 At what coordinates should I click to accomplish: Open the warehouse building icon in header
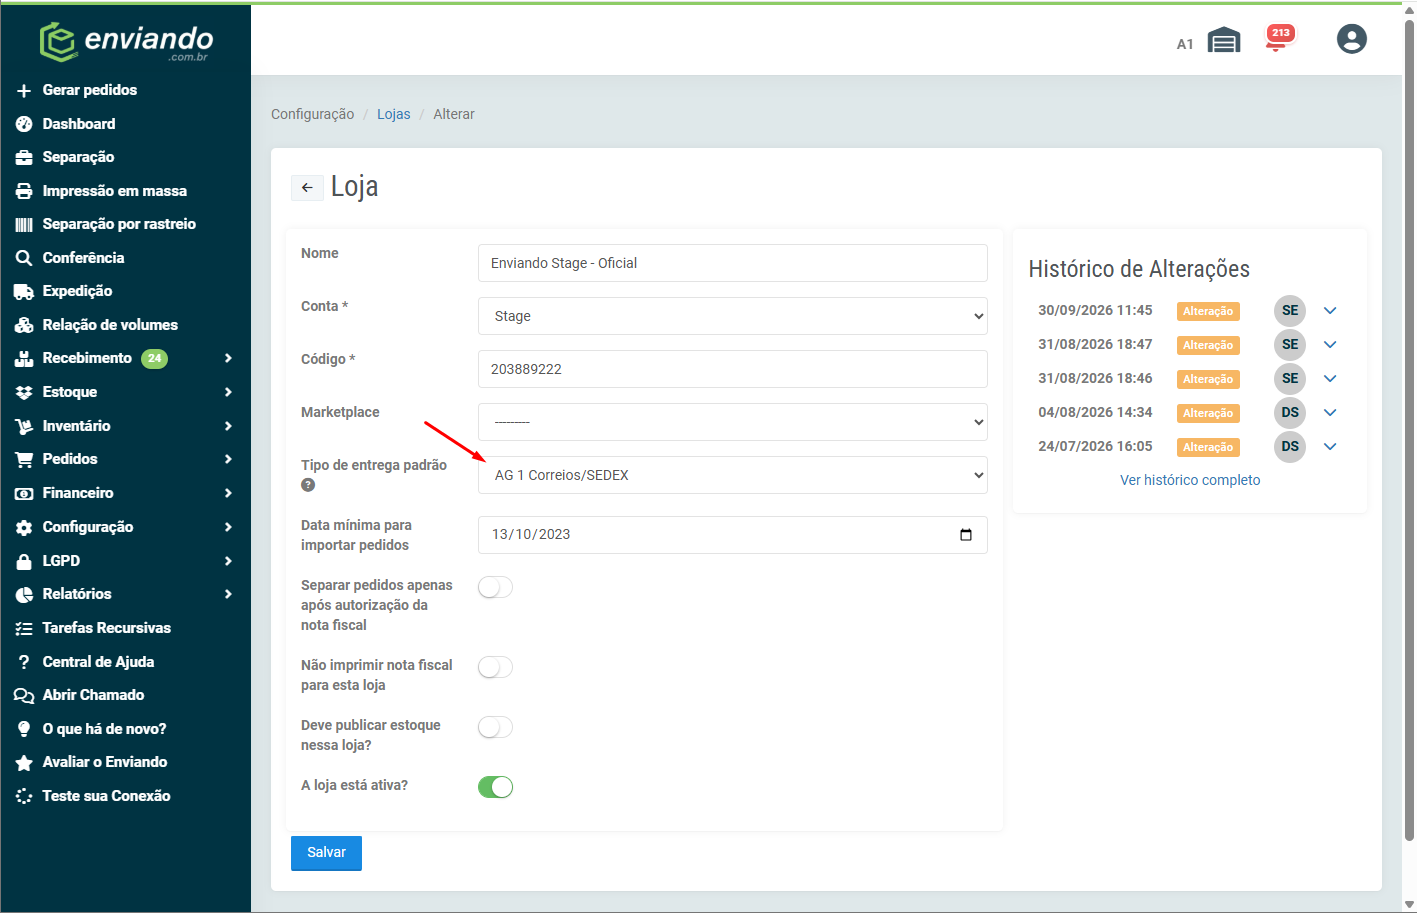click(x=1223, y=40)
